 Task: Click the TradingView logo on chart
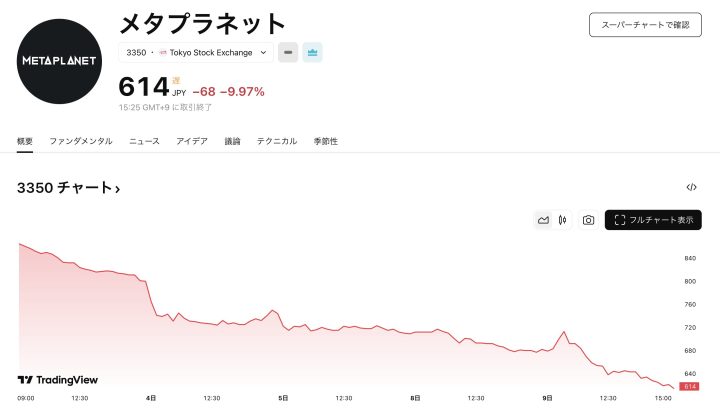coord(57,380)
